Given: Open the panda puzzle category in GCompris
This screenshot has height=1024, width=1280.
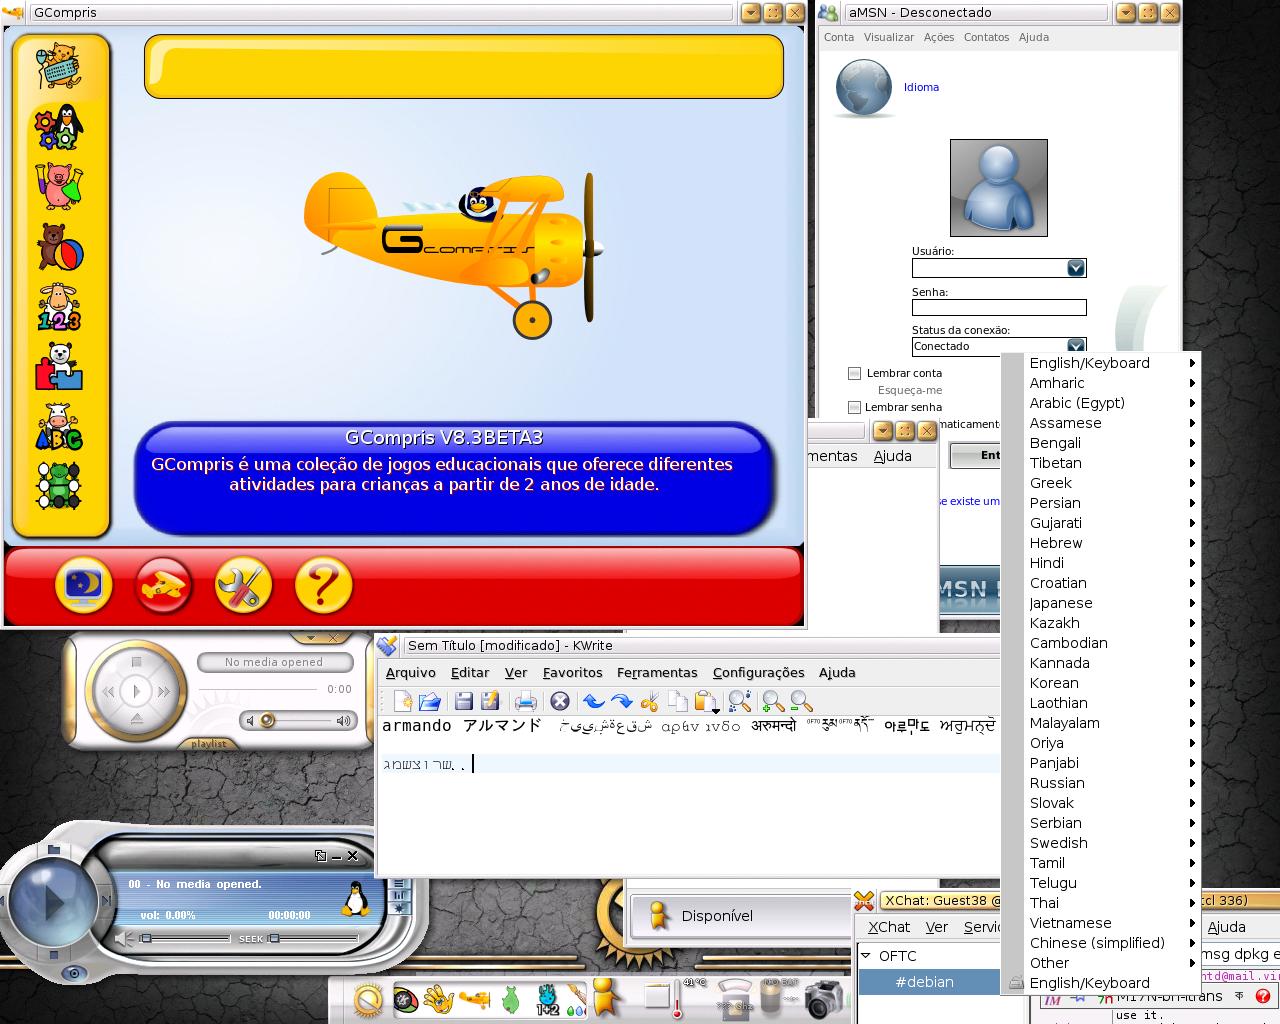Looking at the screenshot, I should pos(59,366).
